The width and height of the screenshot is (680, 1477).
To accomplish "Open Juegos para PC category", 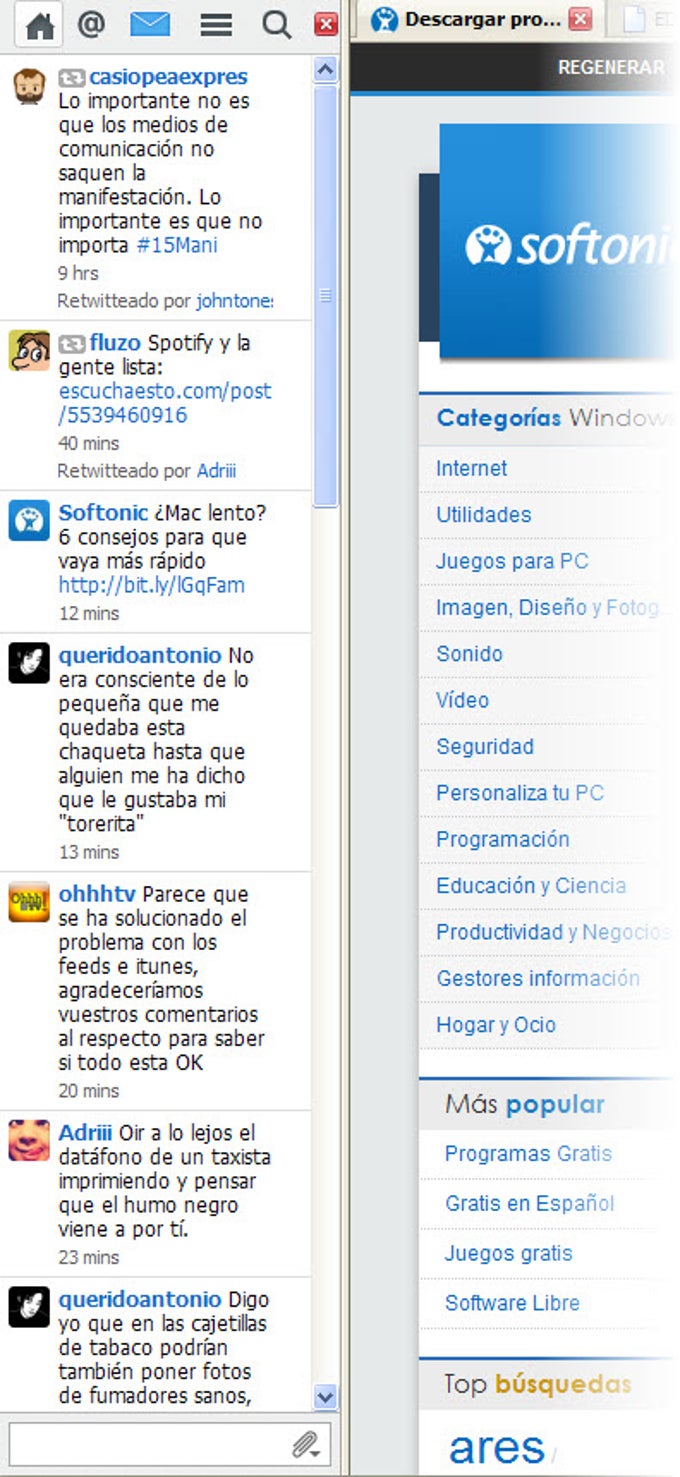I will pos(512,561).
